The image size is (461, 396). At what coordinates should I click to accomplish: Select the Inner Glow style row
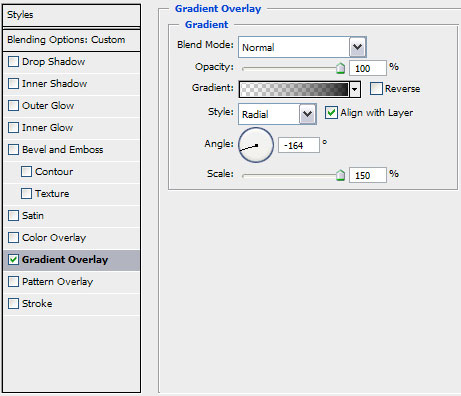tap(72, 128)
